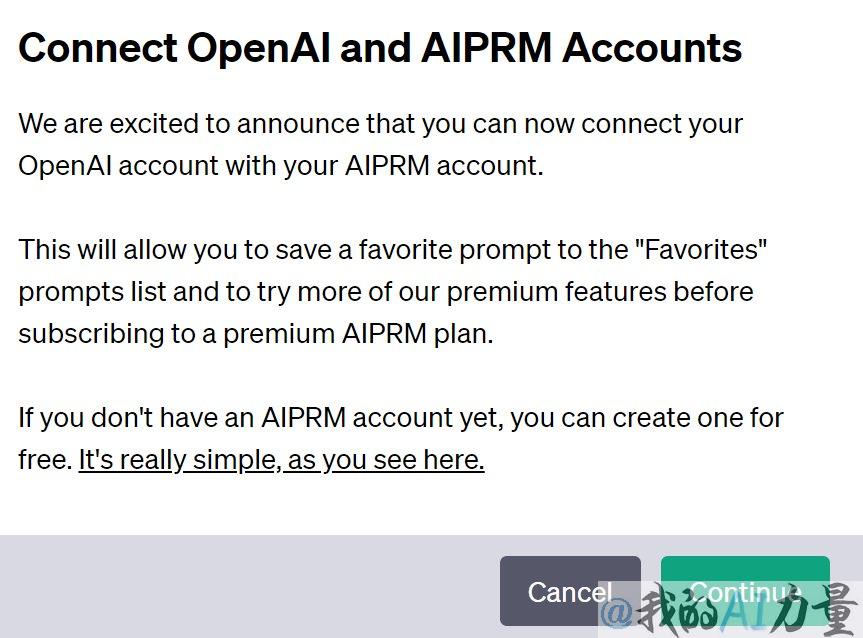Click the green Continue button

745,591
